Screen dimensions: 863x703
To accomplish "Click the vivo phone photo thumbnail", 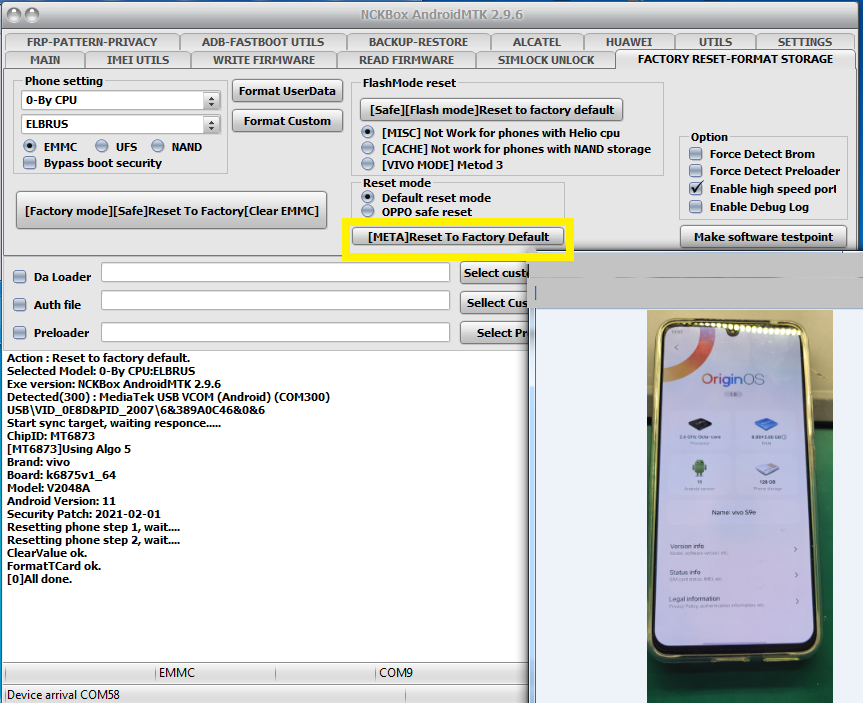I will click(740, 506).
